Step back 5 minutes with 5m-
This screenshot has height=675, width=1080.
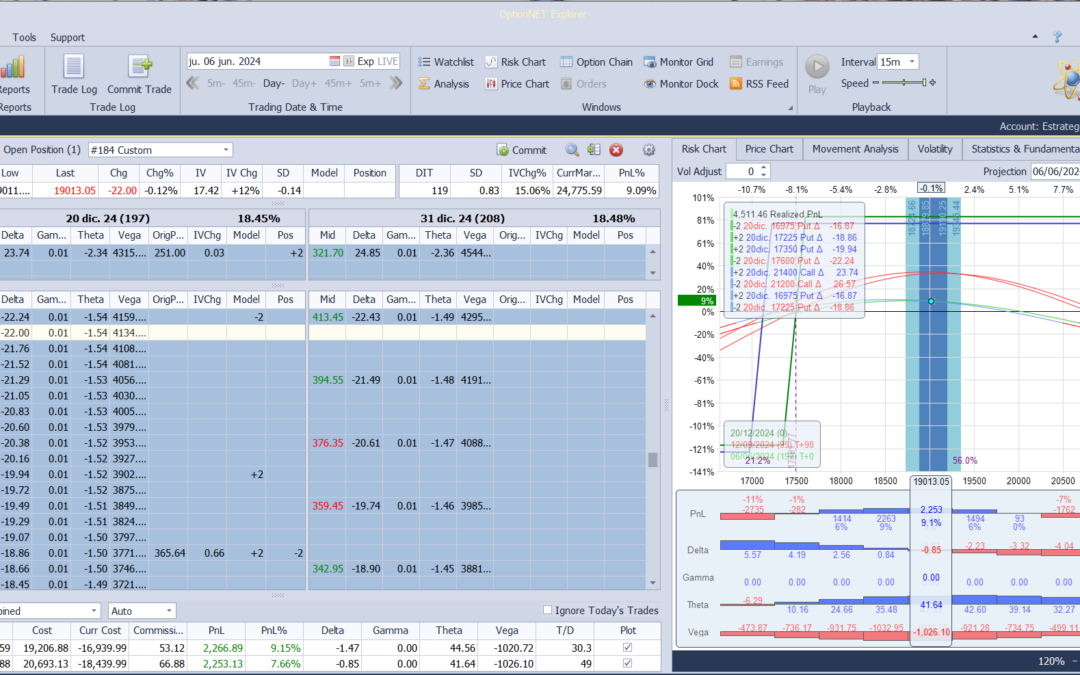[x=216, y=83]
